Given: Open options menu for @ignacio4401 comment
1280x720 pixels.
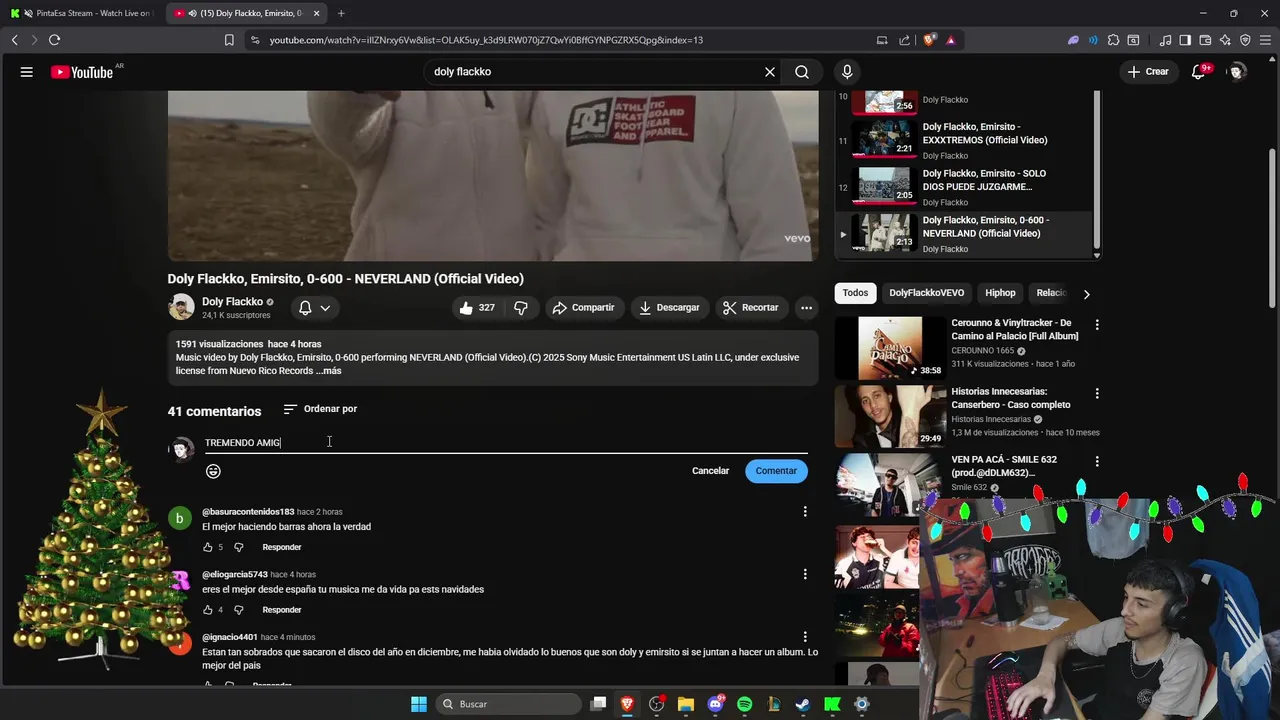Looking at the screenshot, I should [805, 637].
